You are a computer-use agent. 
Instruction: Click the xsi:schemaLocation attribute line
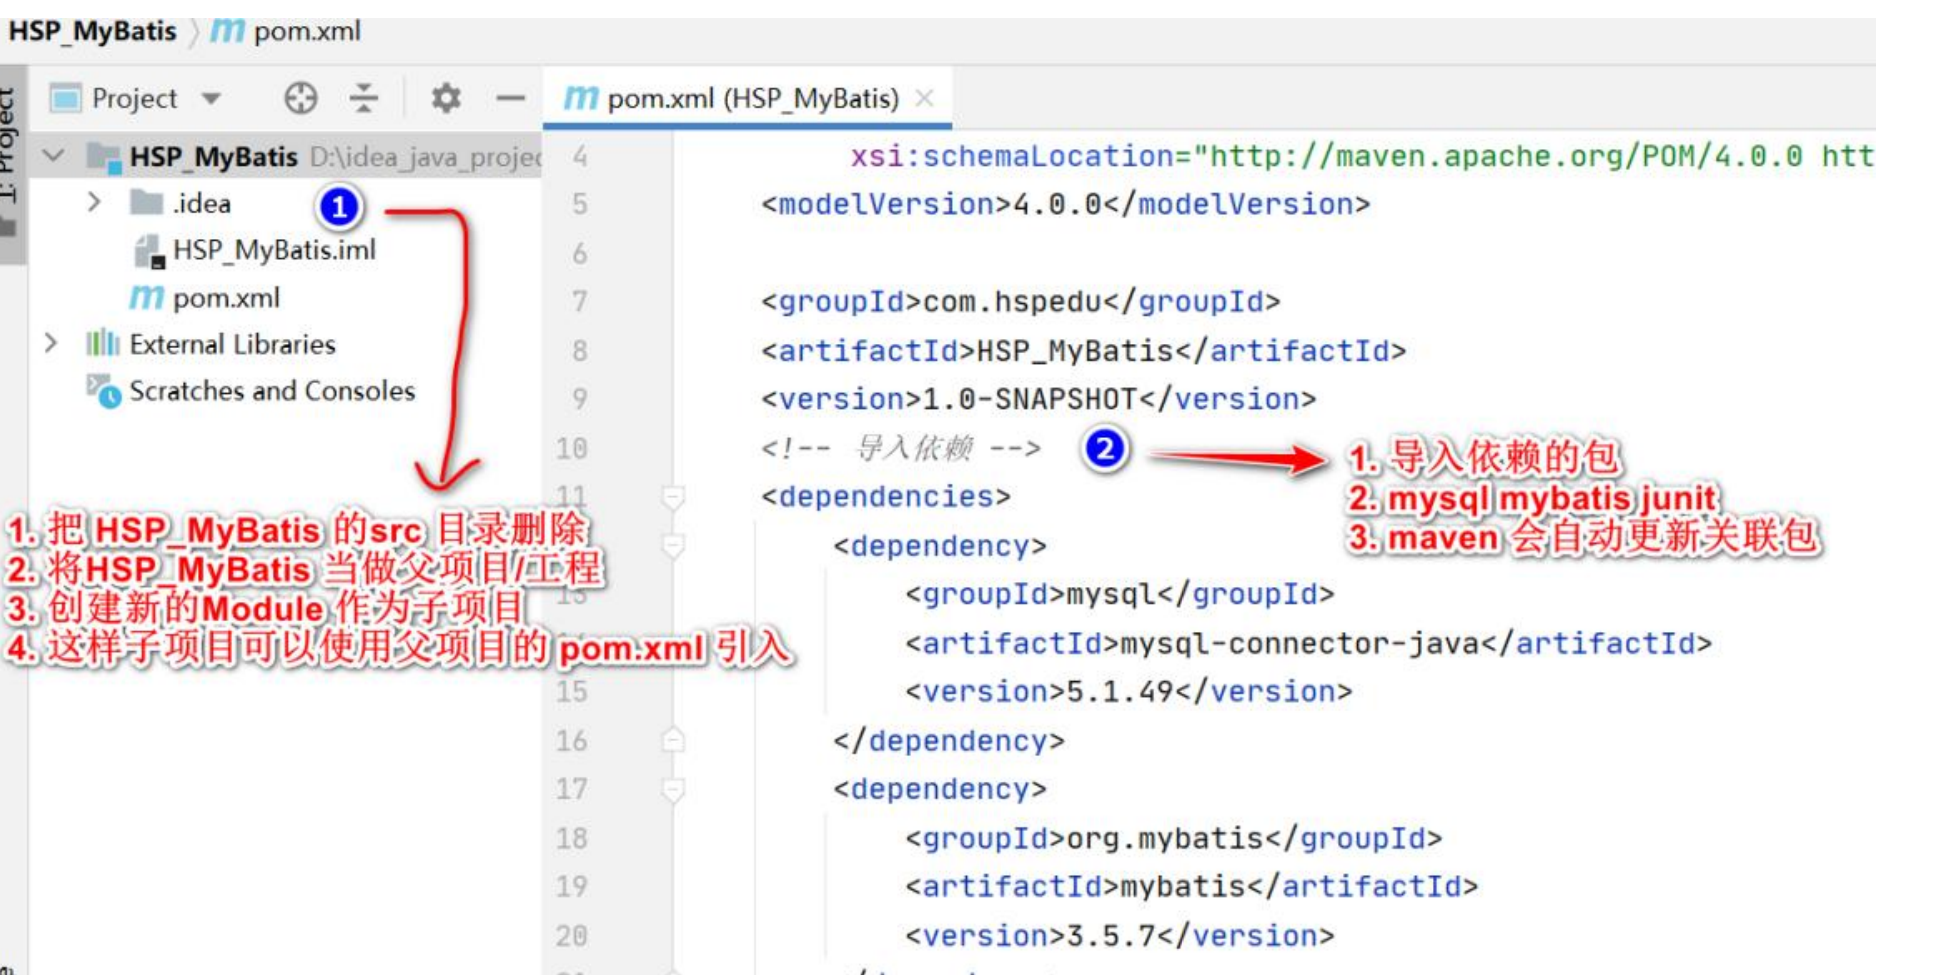click(x=1362, y=156)
